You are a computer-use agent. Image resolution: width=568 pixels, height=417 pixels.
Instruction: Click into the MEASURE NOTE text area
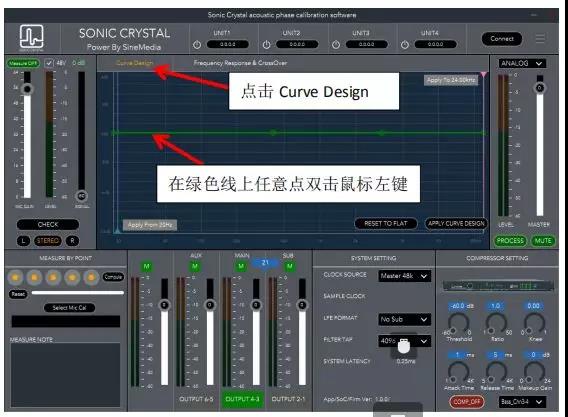point(65,375)
